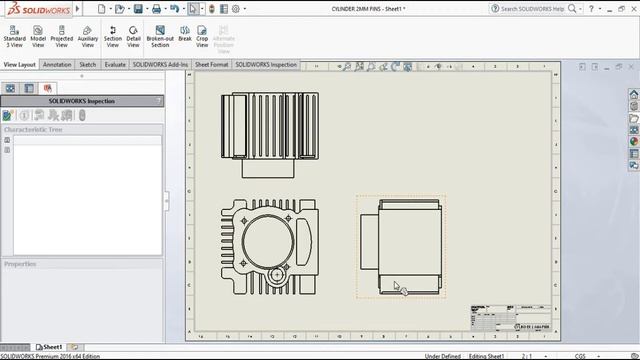Activate the Select cursor tool
The image size is (640, 360).
193,9
